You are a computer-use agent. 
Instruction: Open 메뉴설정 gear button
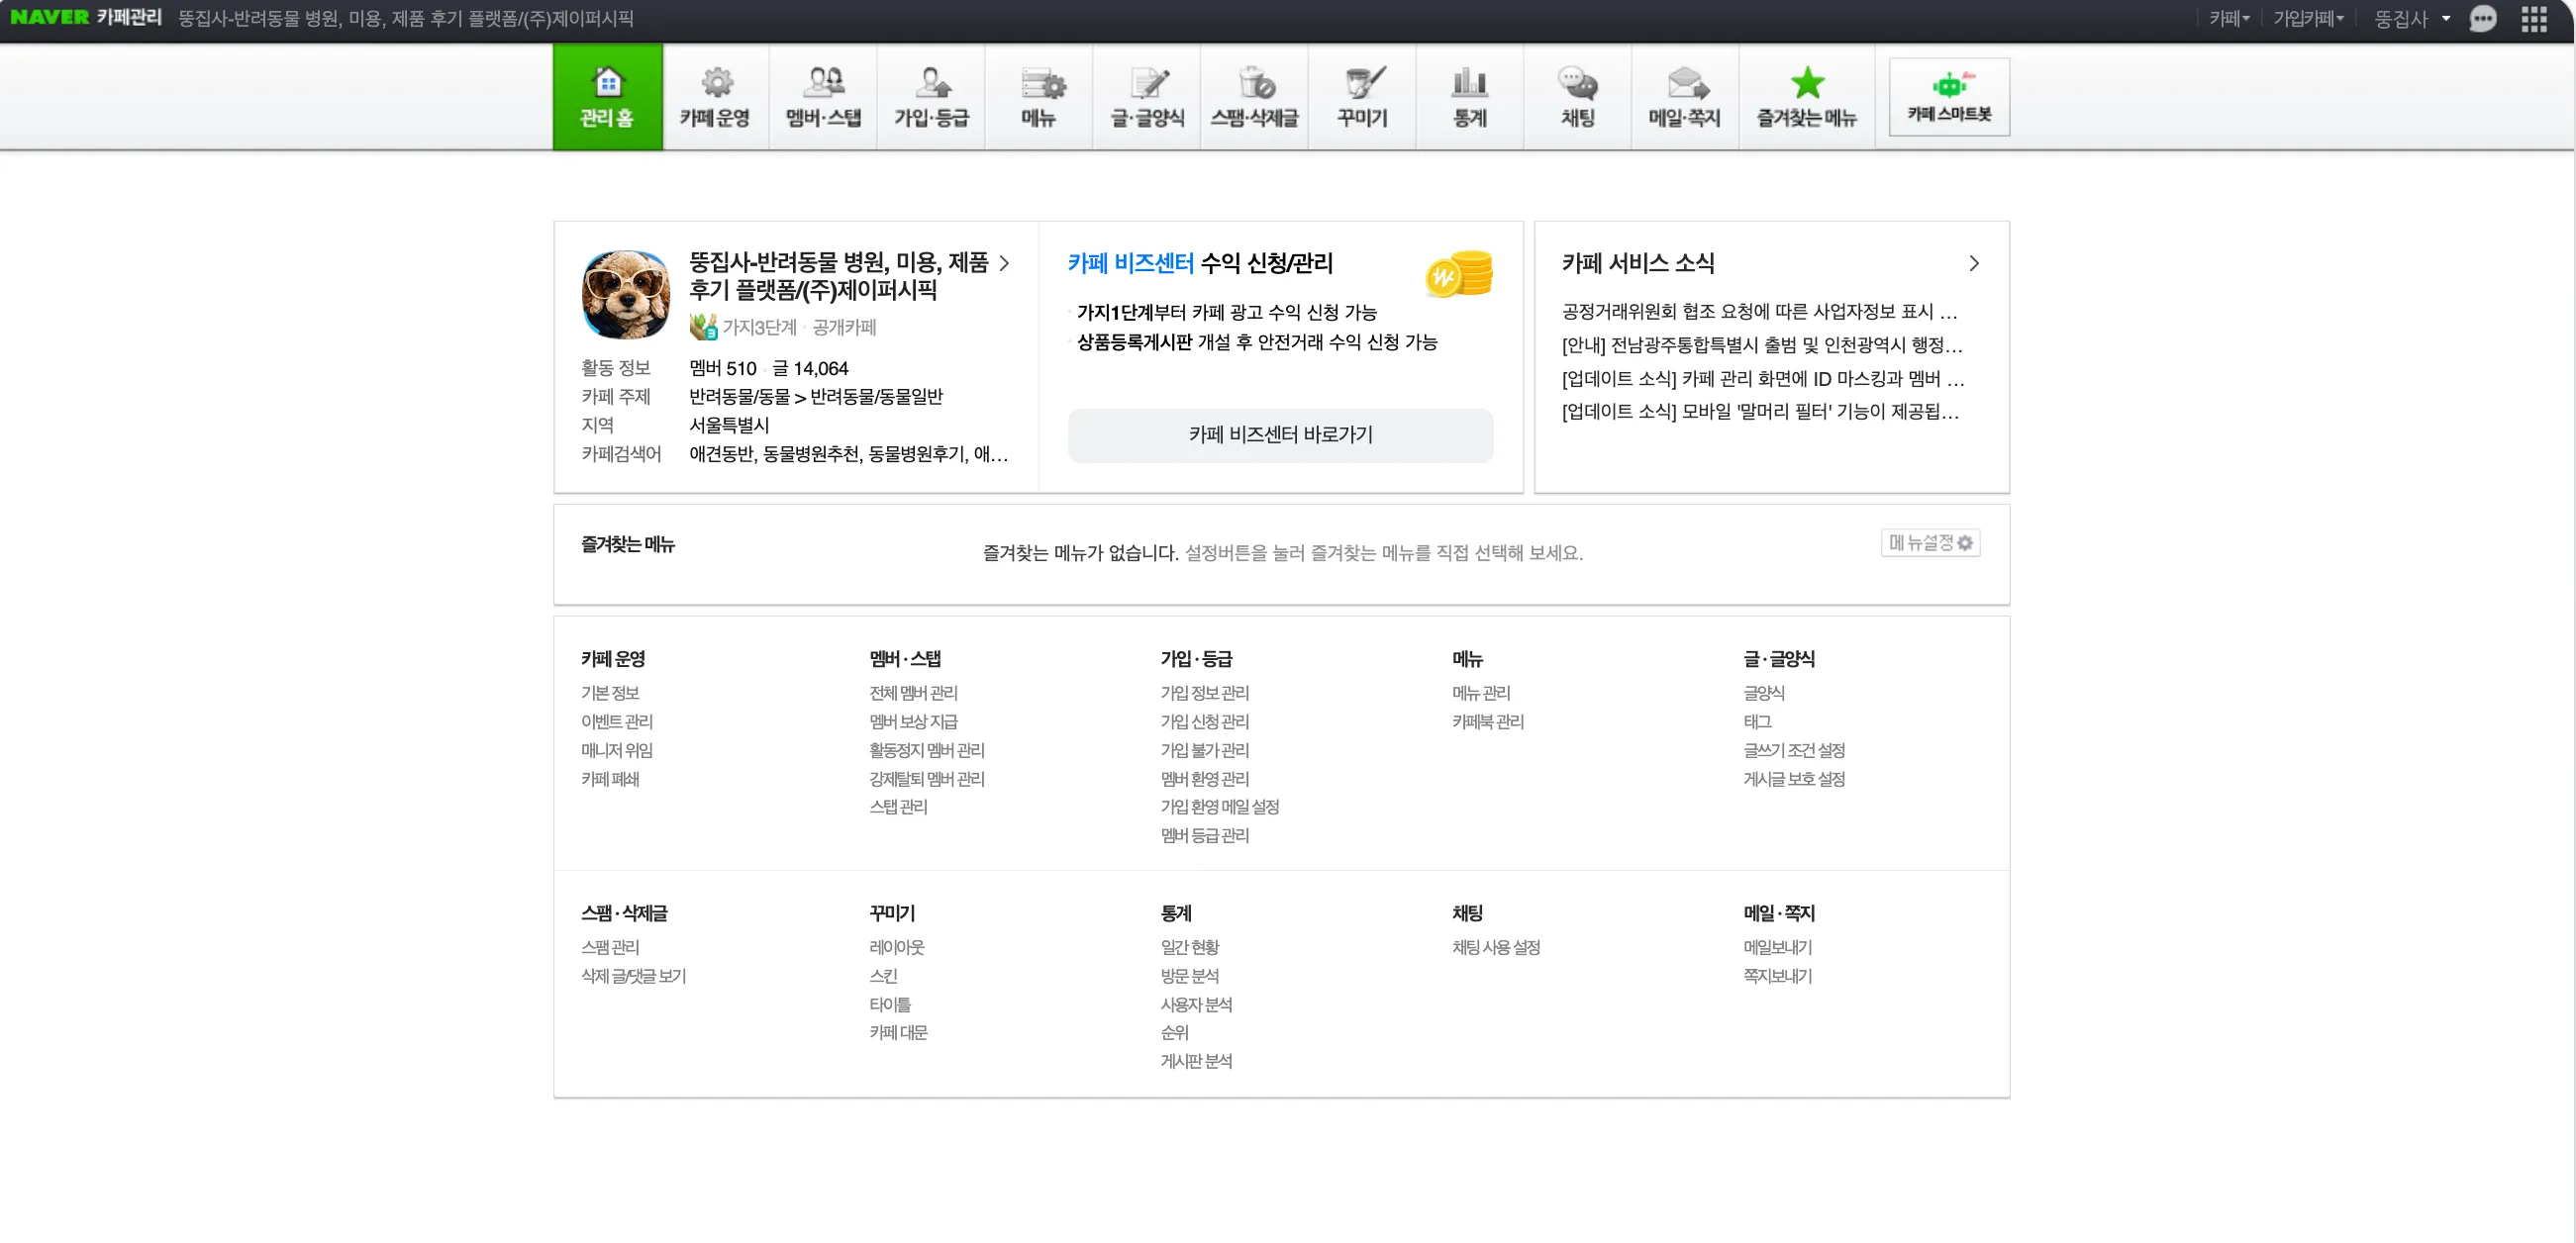1930,543
